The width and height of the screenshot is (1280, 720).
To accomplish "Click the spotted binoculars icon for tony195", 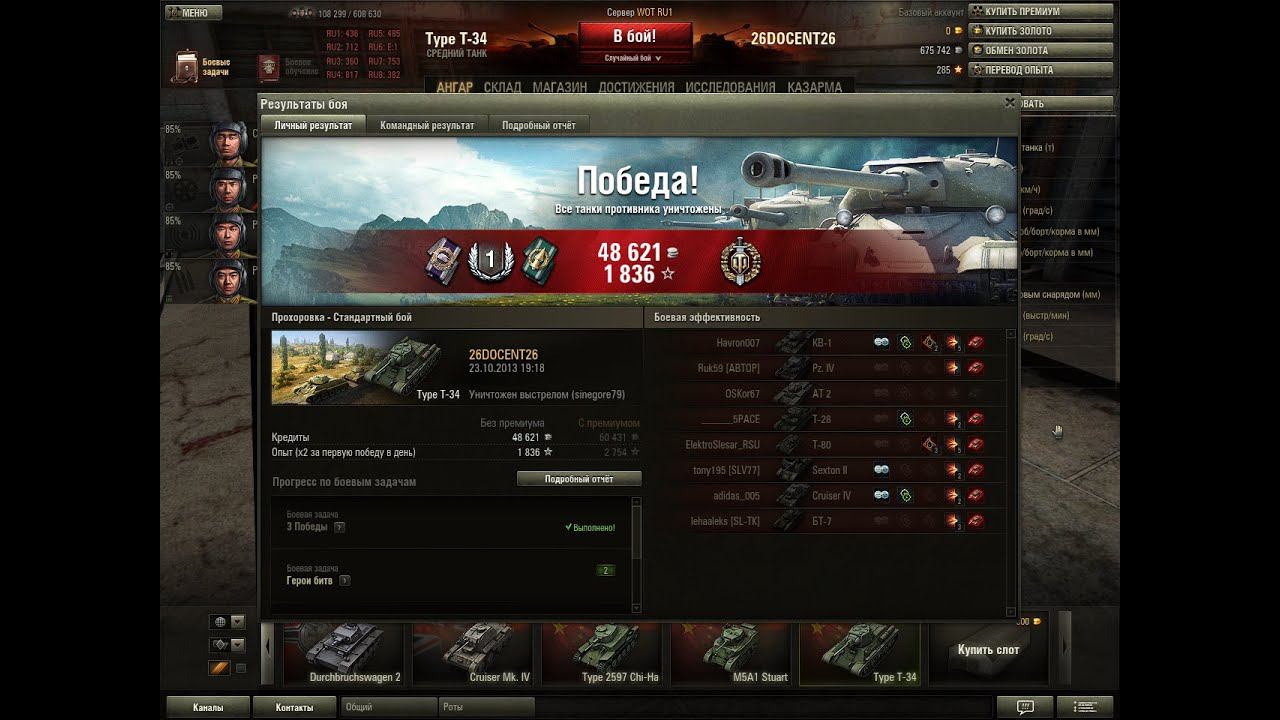I will pyautogui.click(x=881, y=469).
